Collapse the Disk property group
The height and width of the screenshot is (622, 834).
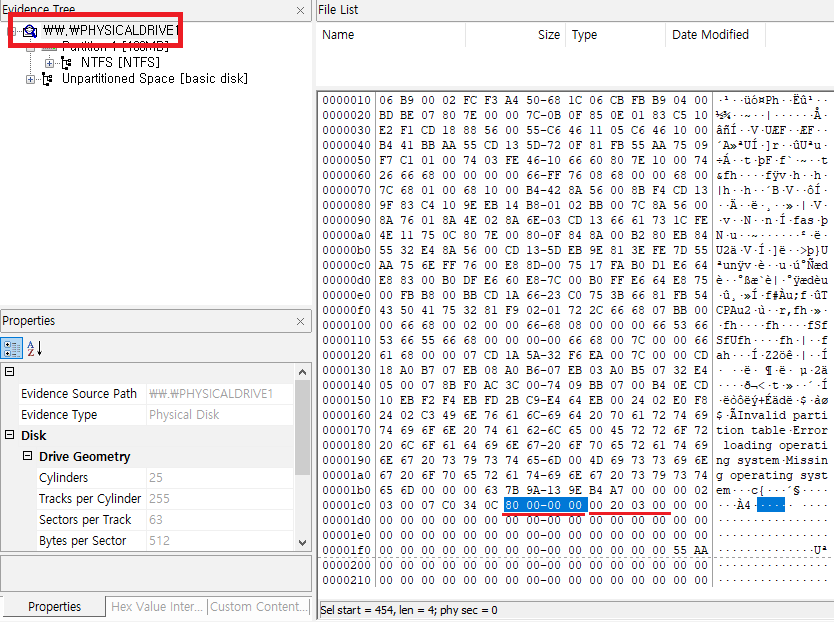(10, 436)
